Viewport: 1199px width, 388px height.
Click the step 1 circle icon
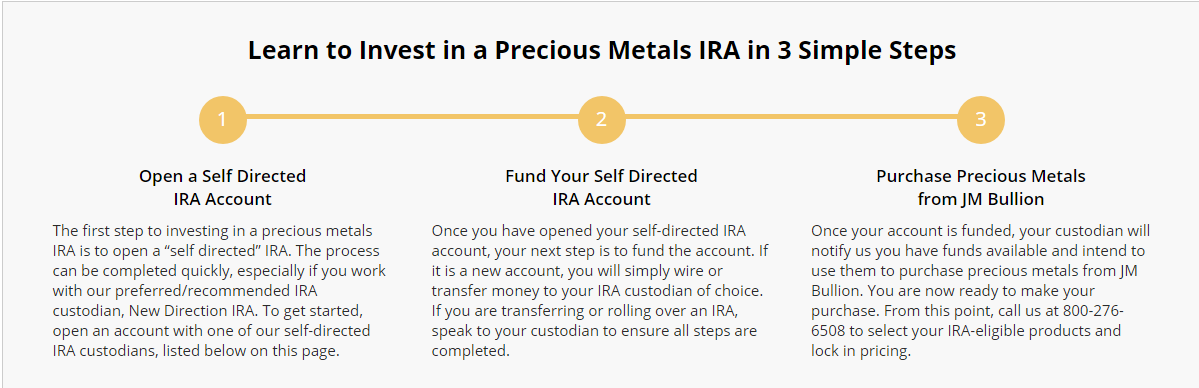pos(223,120)
